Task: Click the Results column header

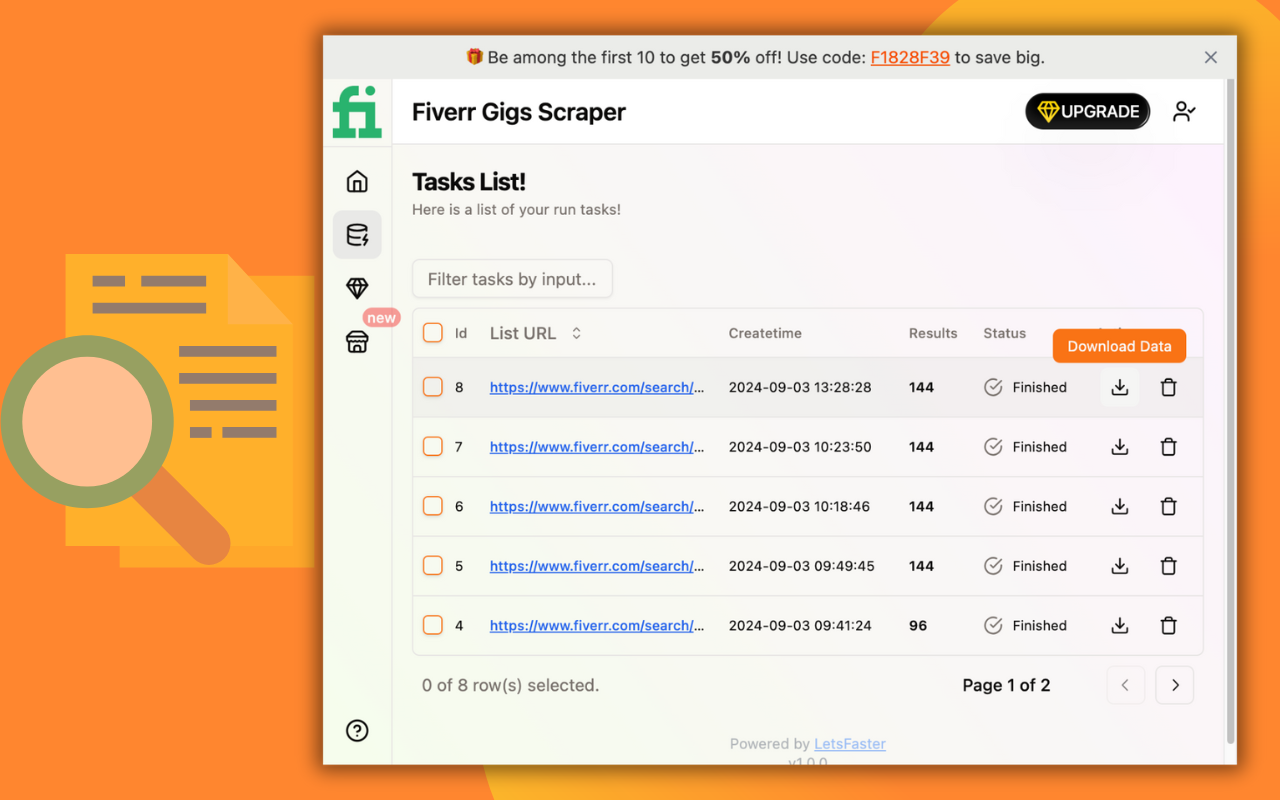Action: (933, 333)
